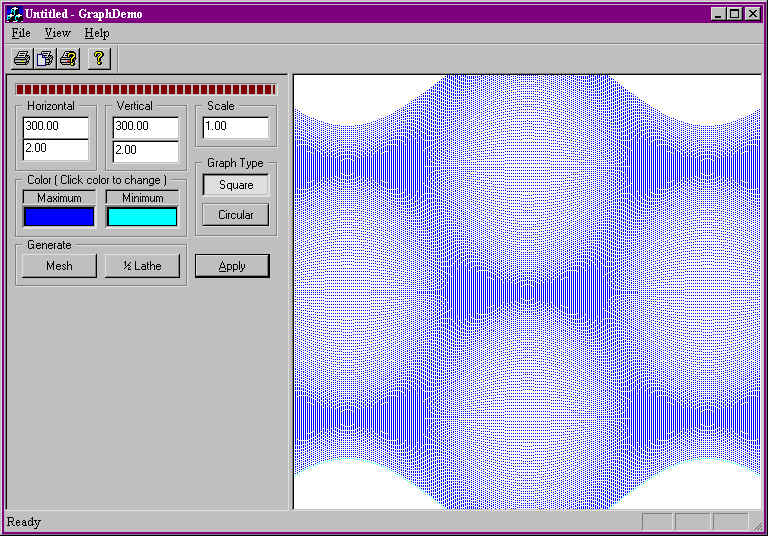Switch graph type to Circular

236,215
